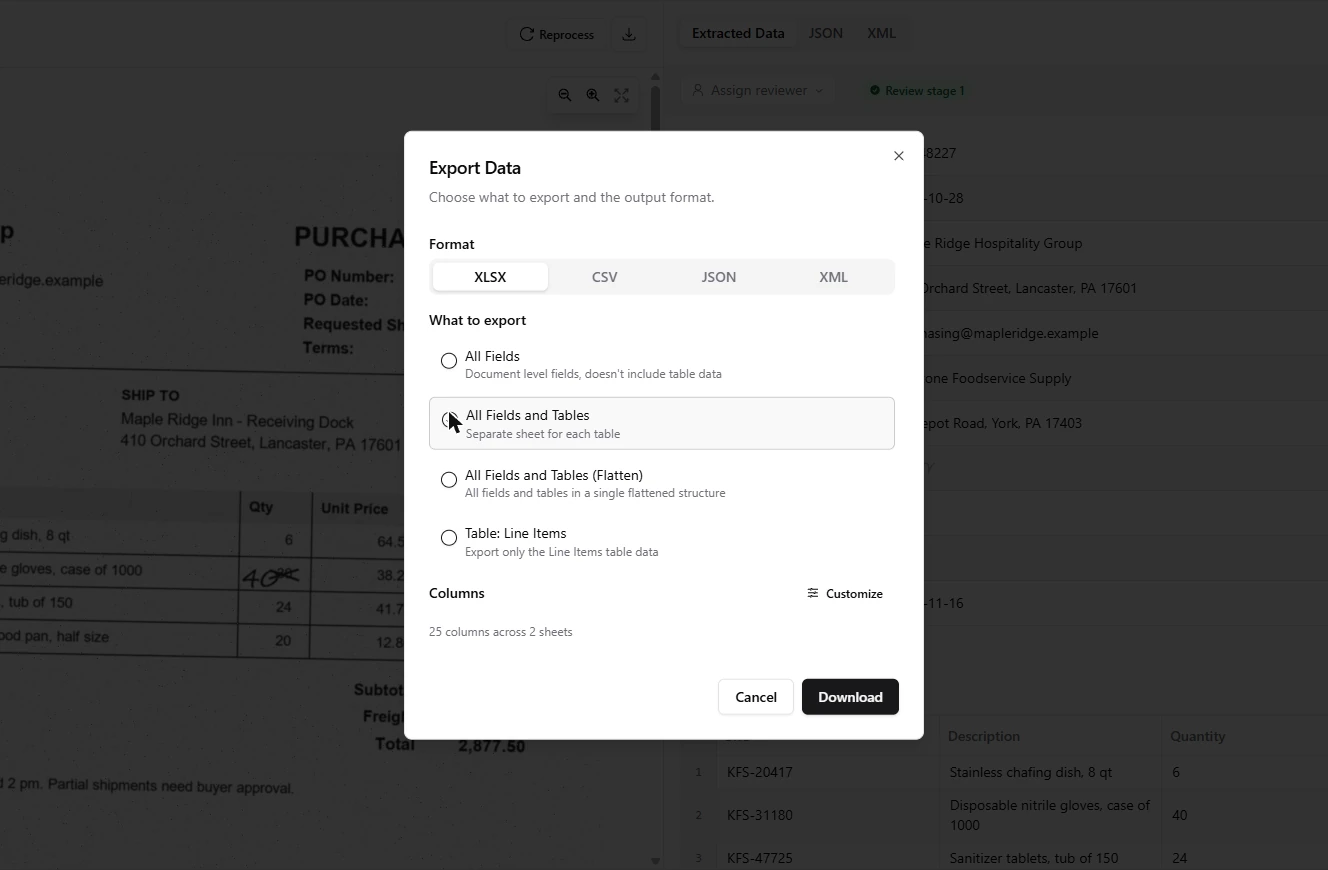Click the Download button

coord(850,697)
